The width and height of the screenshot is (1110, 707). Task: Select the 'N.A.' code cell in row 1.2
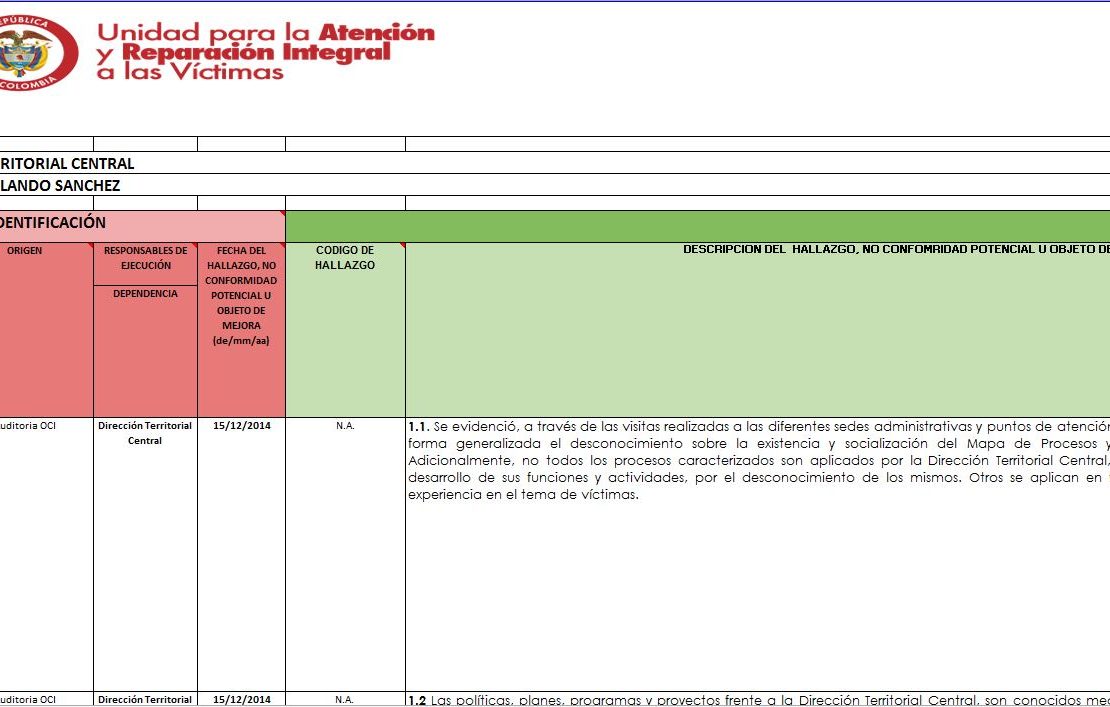[345, 699]
